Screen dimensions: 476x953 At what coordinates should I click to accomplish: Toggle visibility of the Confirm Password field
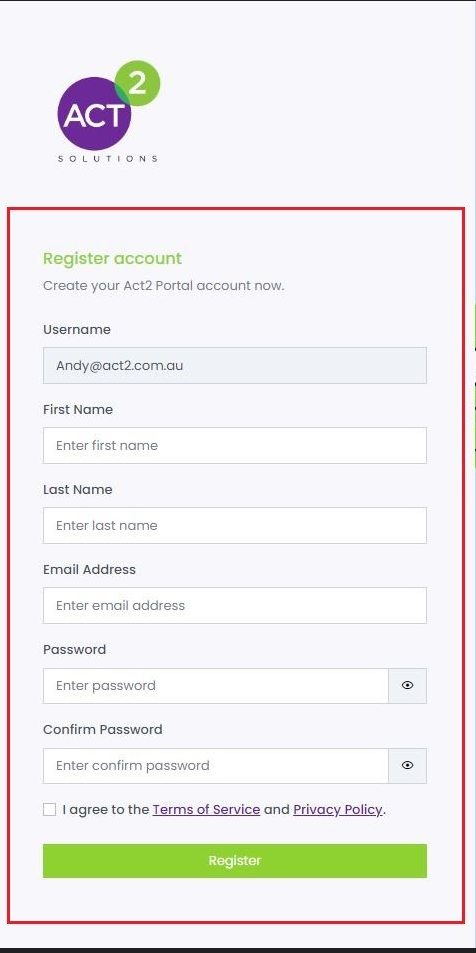[x=407, y=766]
